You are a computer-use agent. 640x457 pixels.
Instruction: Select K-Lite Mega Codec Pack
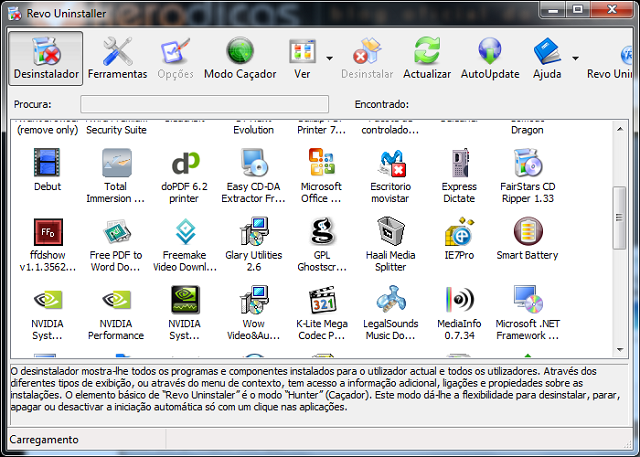pos(322,313)
